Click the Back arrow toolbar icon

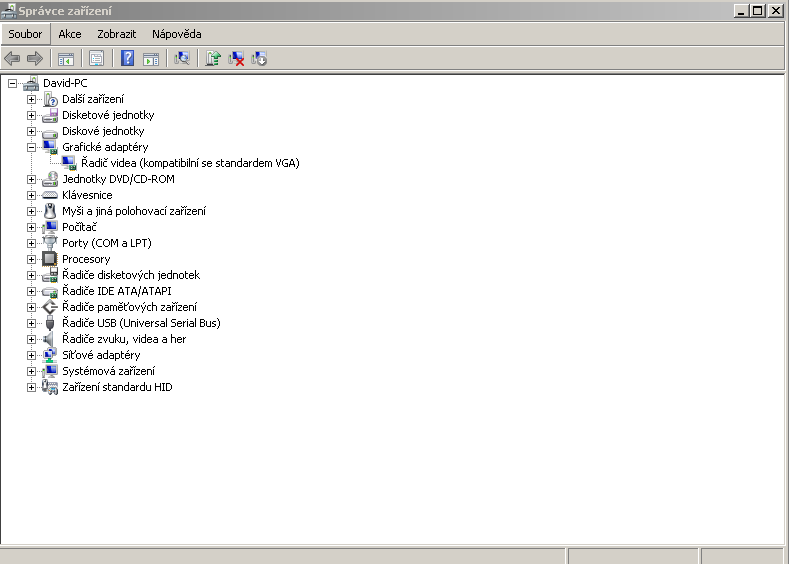click(12, 59)
